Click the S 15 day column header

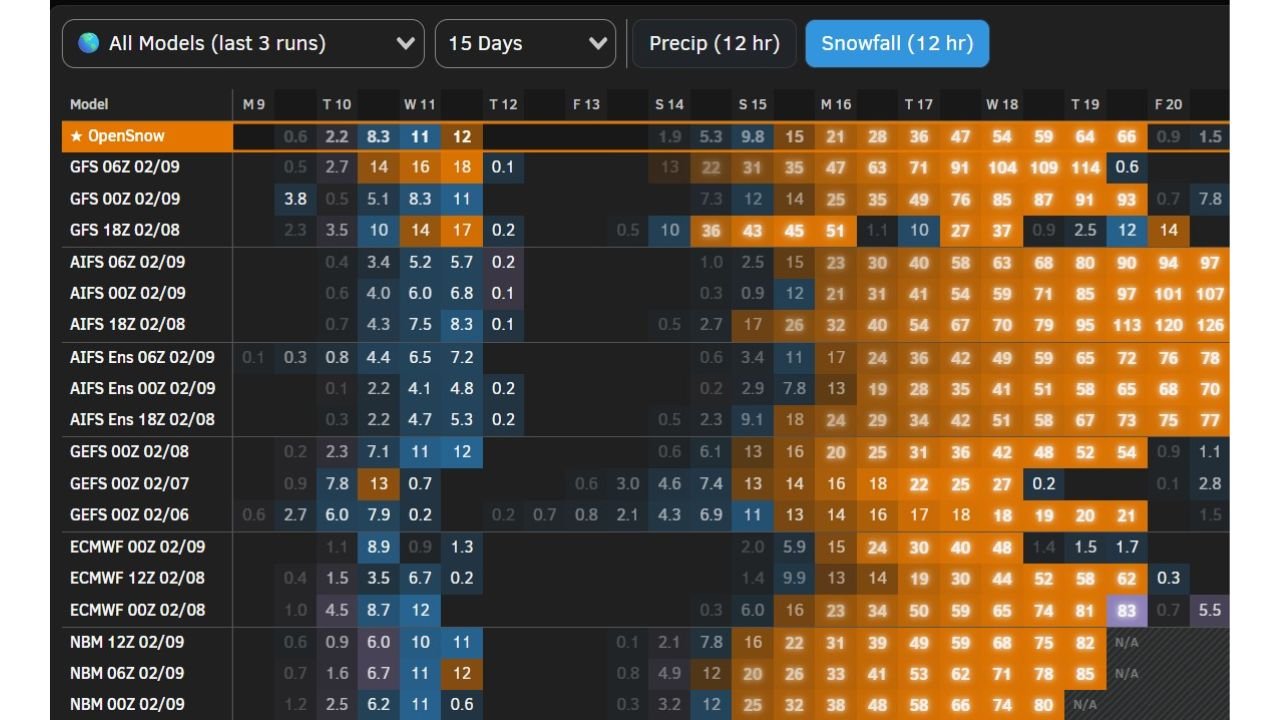click(752, 104)
